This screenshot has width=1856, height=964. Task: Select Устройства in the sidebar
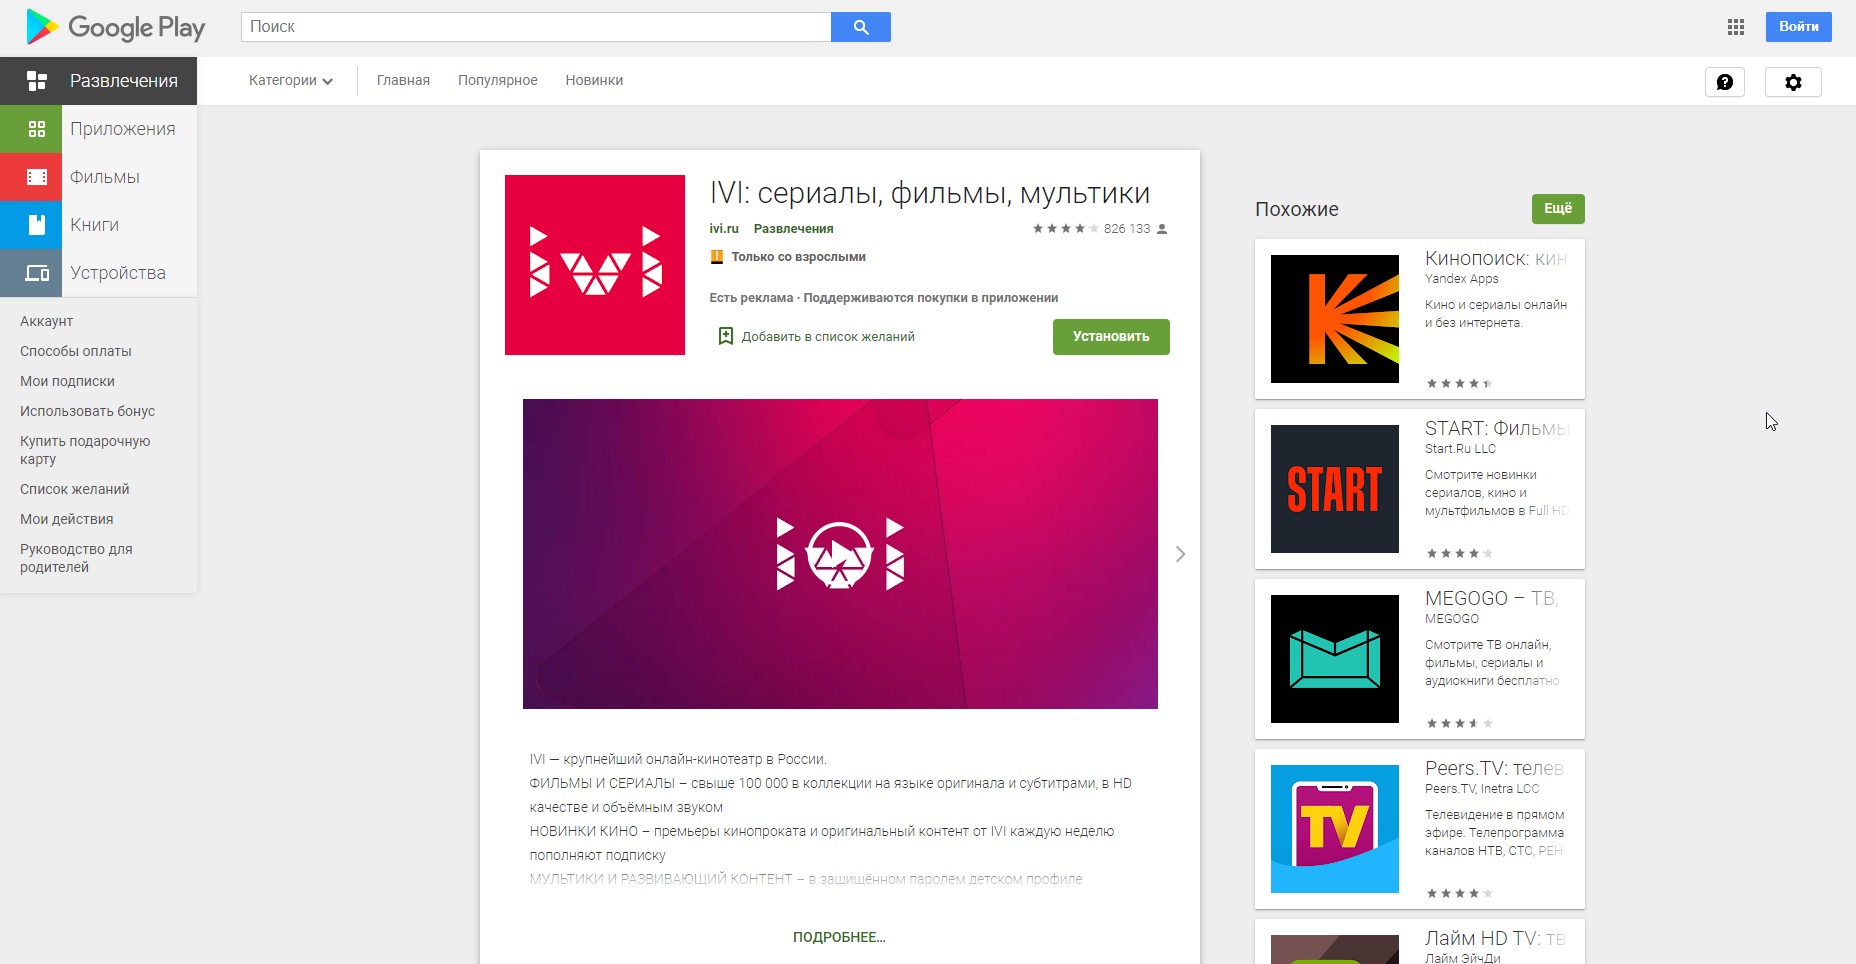[118, 273]
